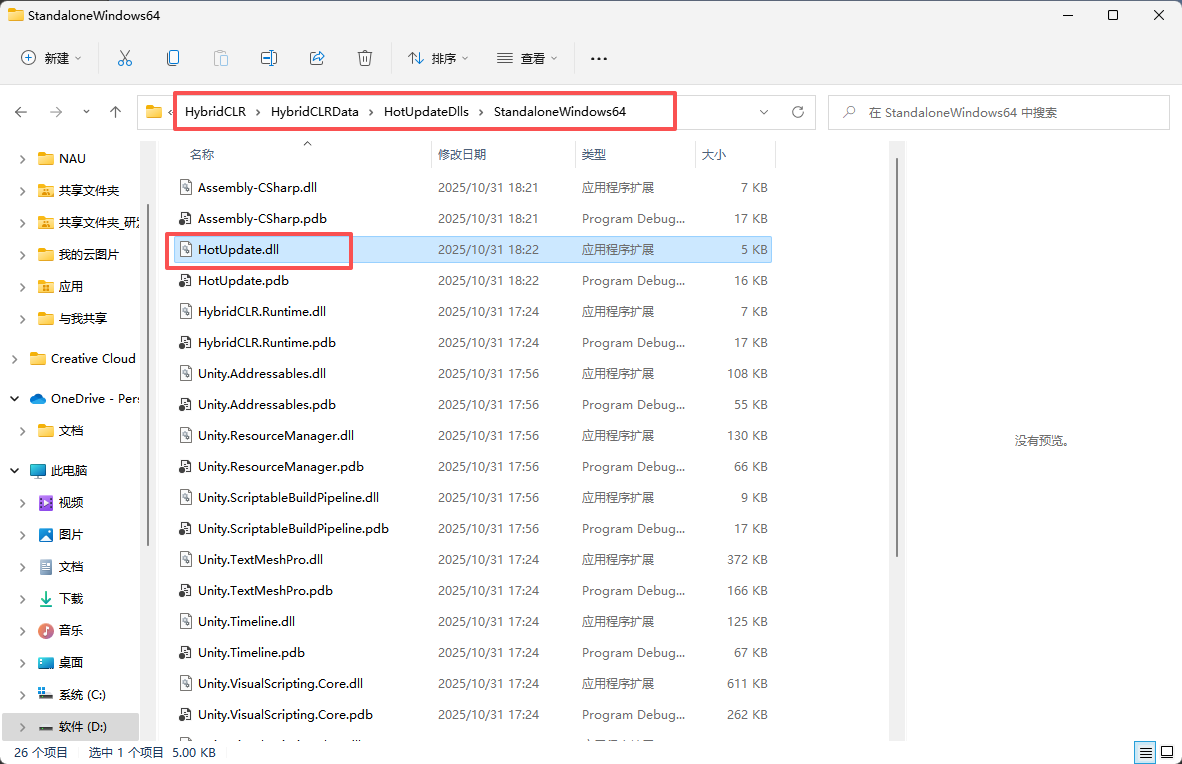Image resolution: width=1182 pixels, height=764 pixels.
Task: Open the 新建 (New) dropdown
Action: 51,58
